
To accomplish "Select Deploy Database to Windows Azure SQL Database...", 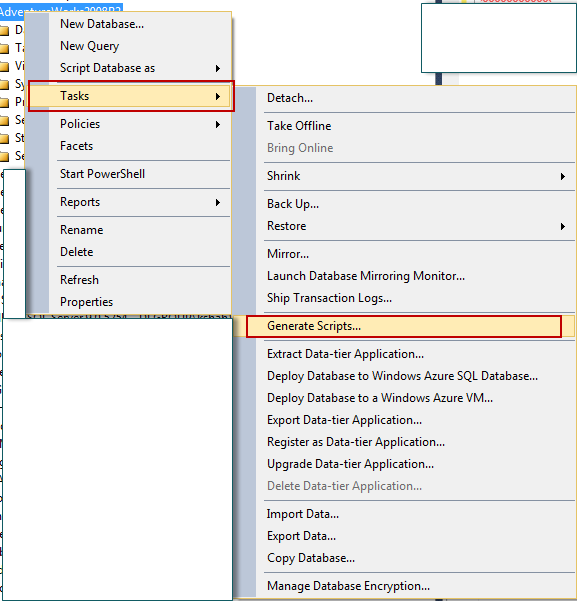I will tap(402, 376).
